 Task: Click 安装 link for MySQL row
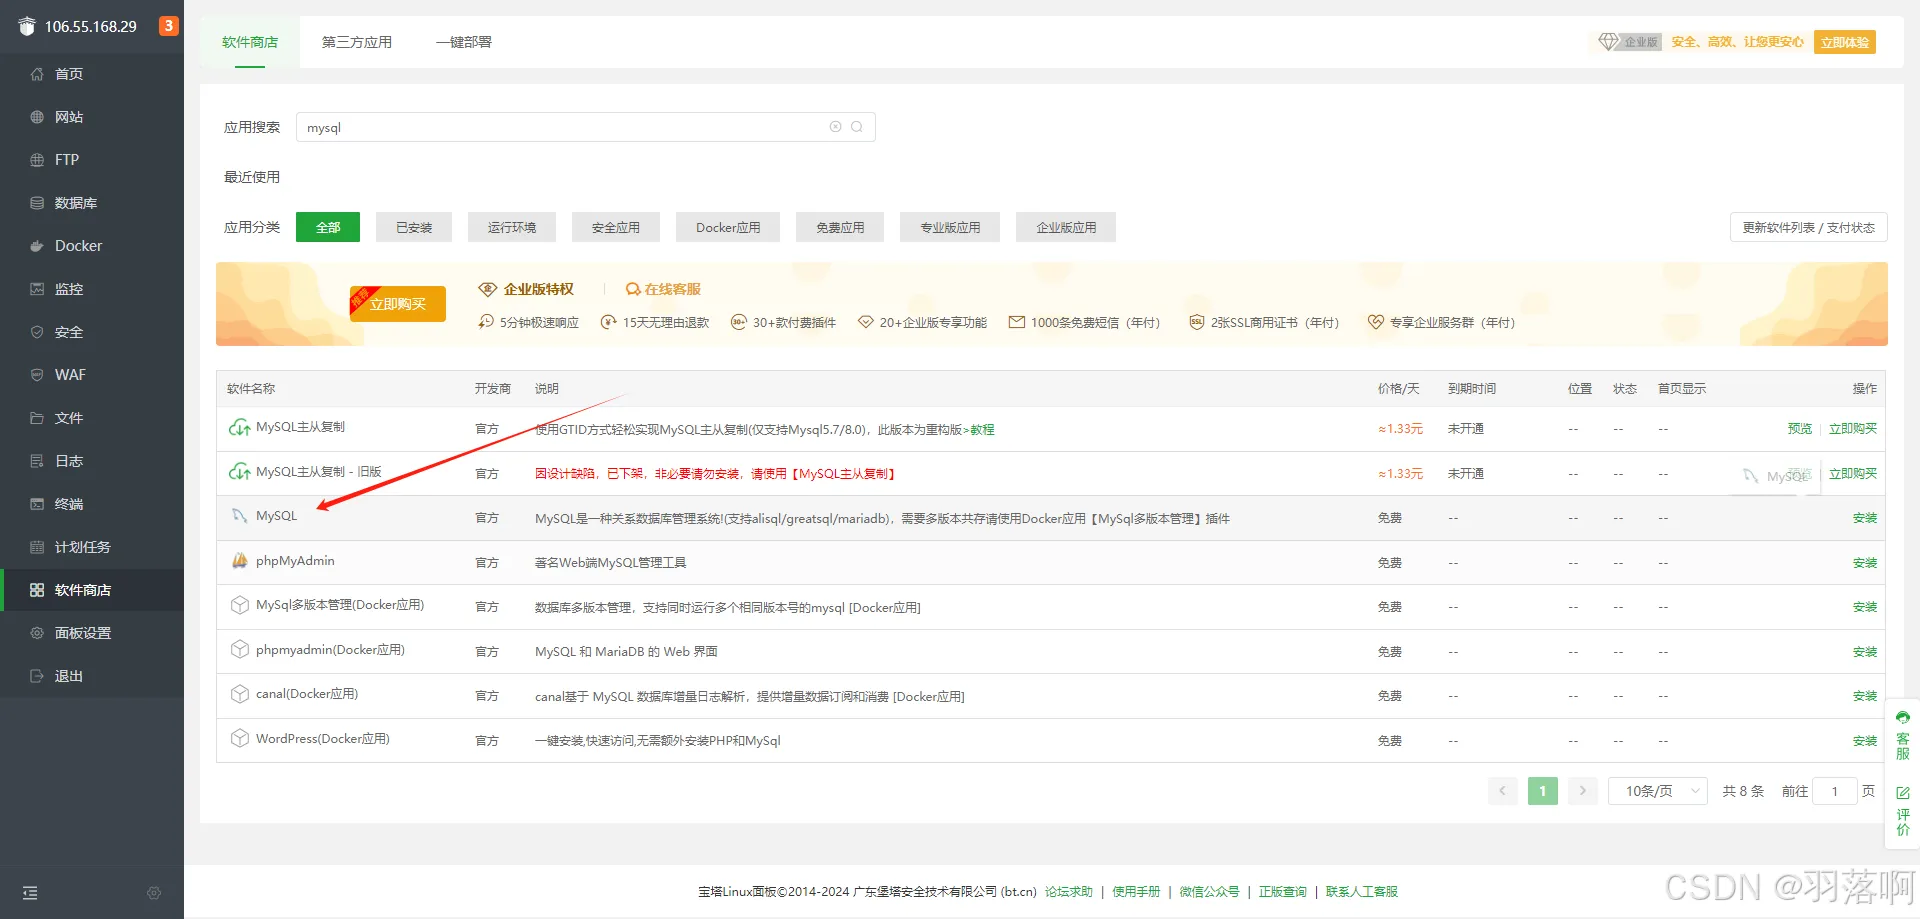(x=1865, y=518)
